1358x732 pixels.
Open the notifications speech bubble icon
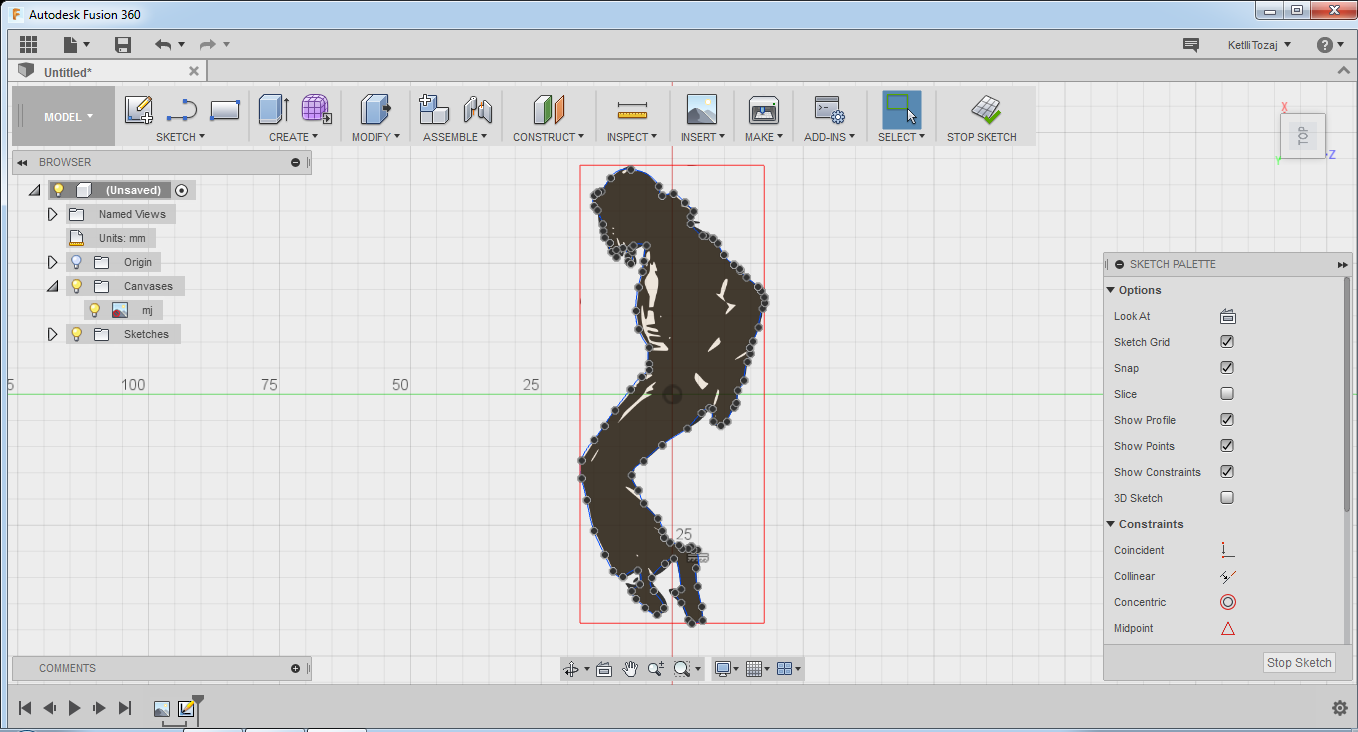pyautogui.click(x=1190, y=44)
